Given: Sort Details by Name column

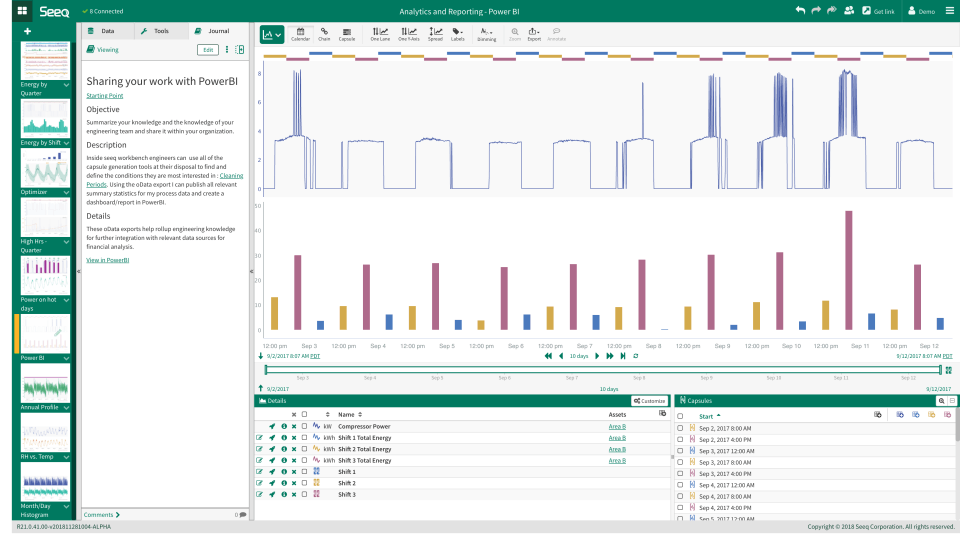Looking at the screenshot, I should coord(350,415).
